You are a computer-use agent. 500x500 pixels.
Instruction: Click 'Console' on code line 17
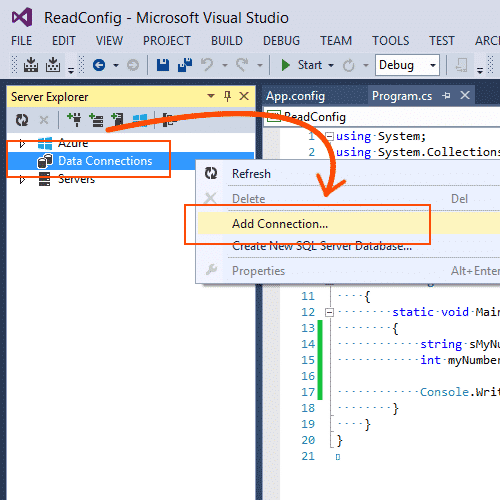click(x=444, y=392)
